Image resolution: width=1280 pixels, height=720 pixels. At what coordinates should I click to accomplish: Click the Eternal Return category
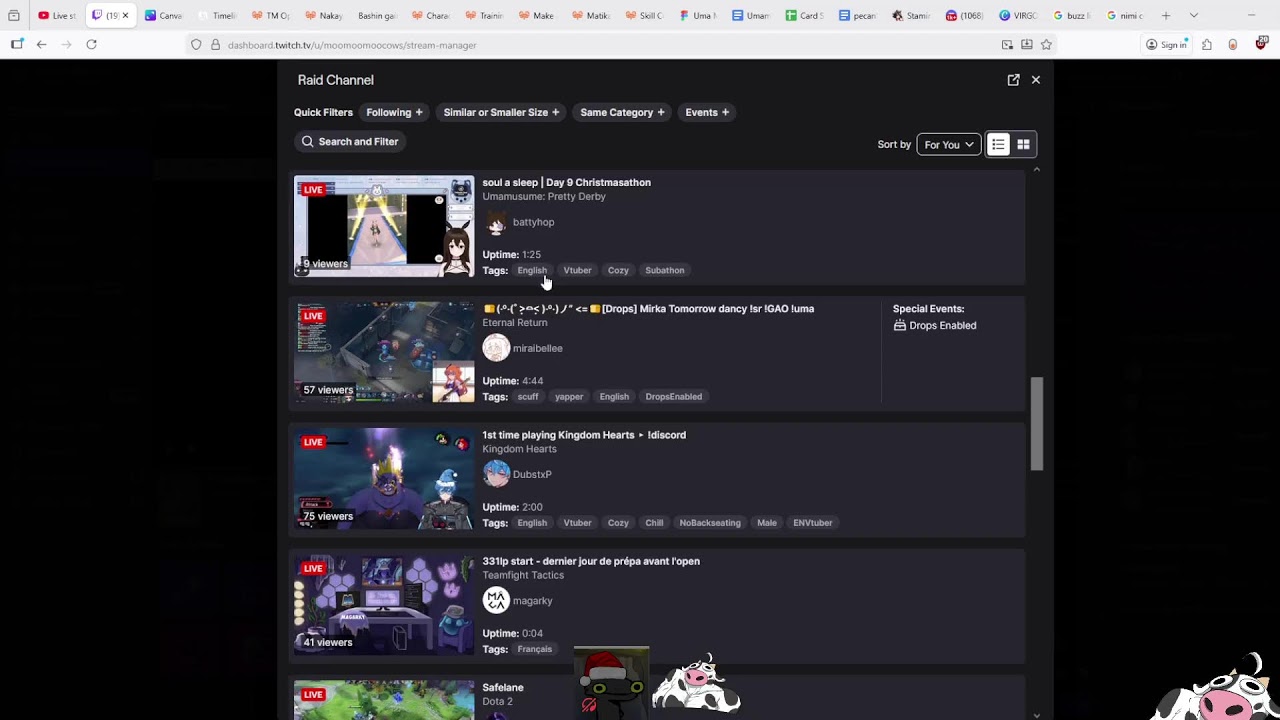(x=515, y=323)
